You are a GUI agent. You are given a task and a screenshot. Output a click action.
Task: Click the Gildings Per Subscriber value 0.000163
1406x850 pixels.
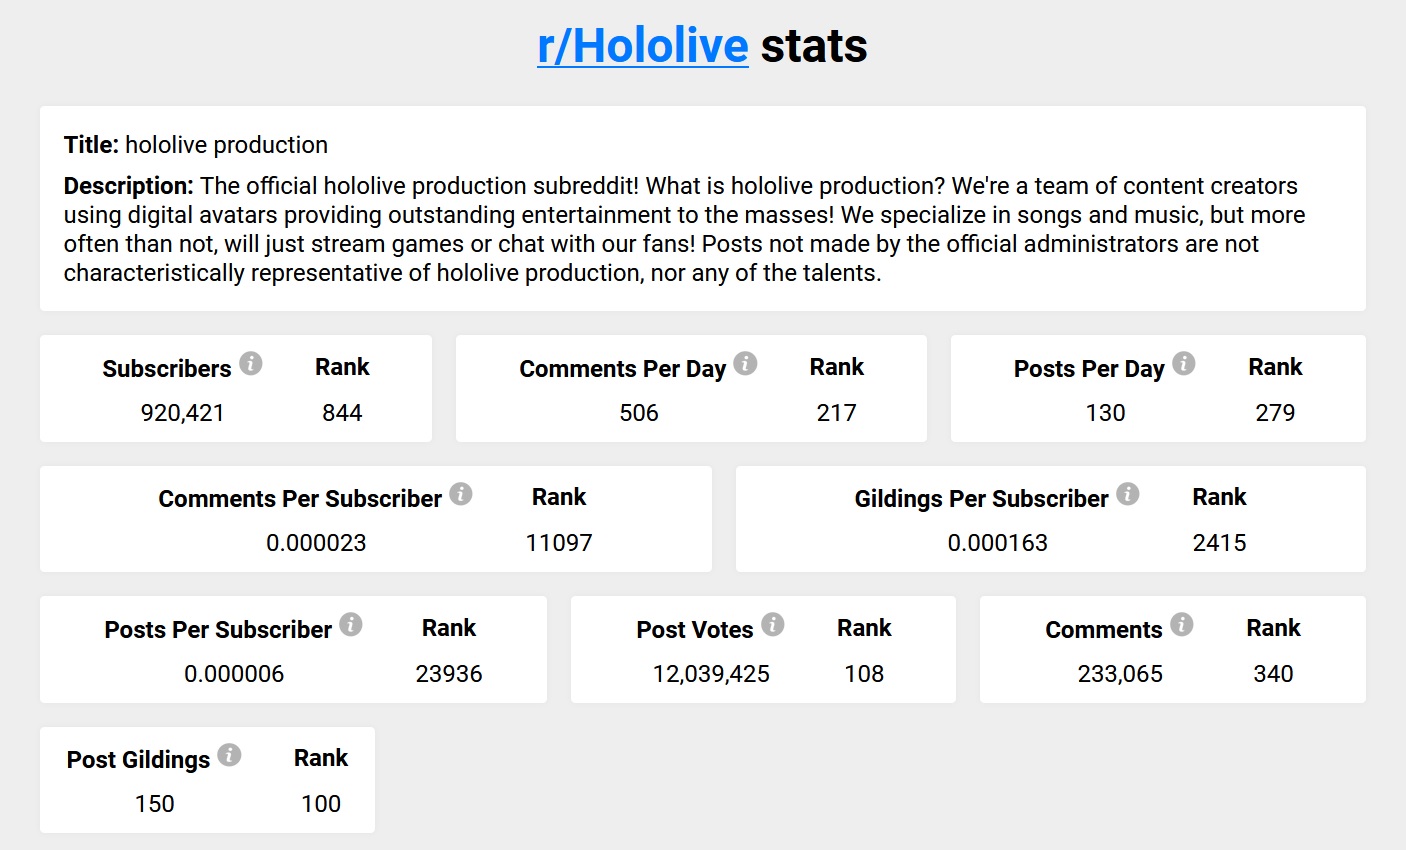998,543
